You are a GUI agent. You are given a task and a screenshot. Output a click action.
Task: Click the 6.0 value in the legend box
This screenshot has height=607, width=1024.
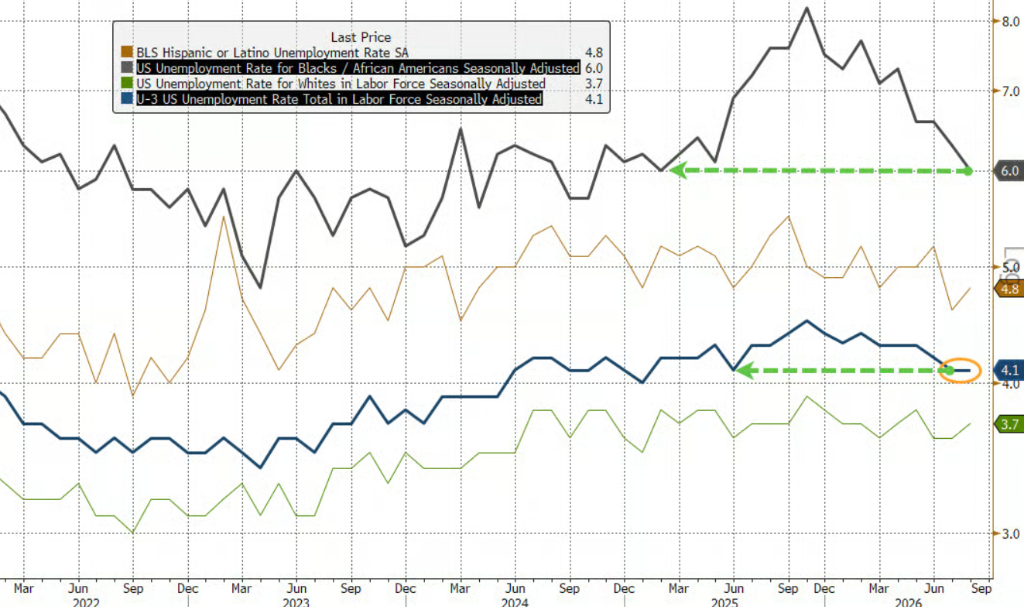[594, 68]
